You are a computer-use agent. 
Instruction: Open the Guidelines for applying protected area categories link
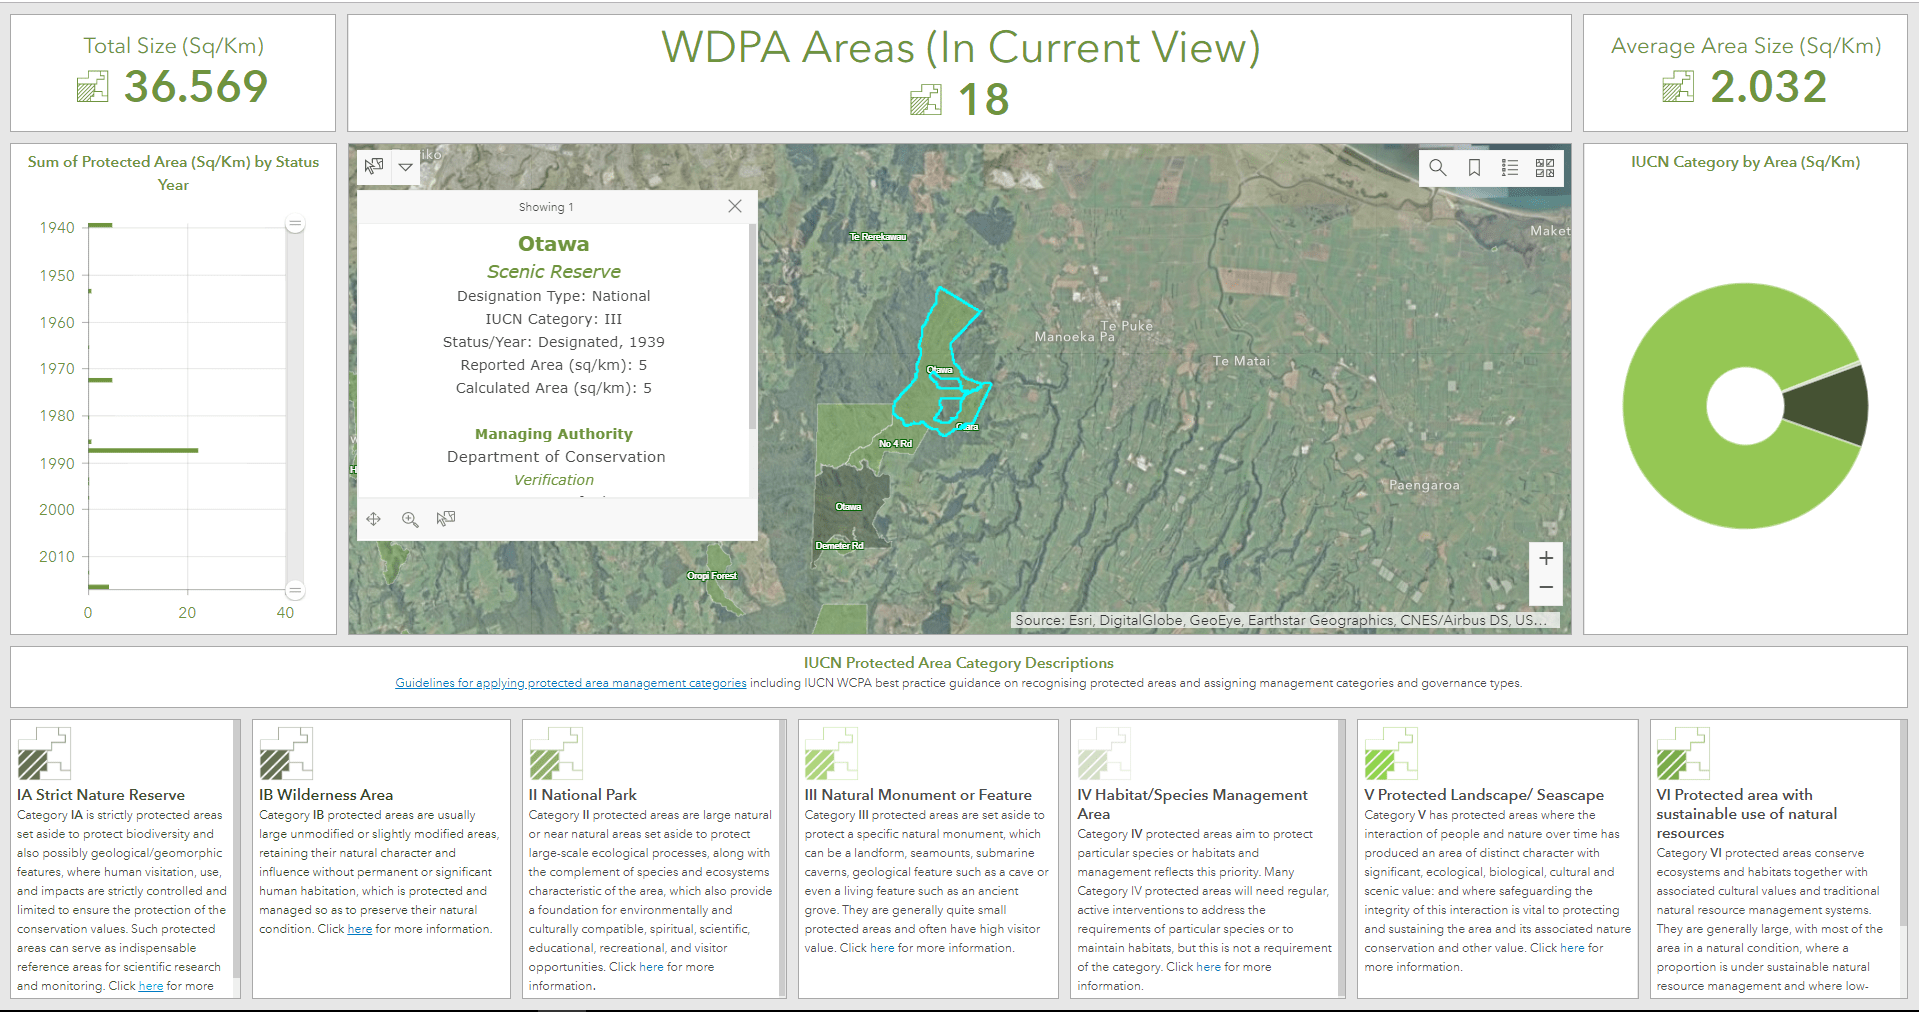pyautogui.click(x=570, y=683)
